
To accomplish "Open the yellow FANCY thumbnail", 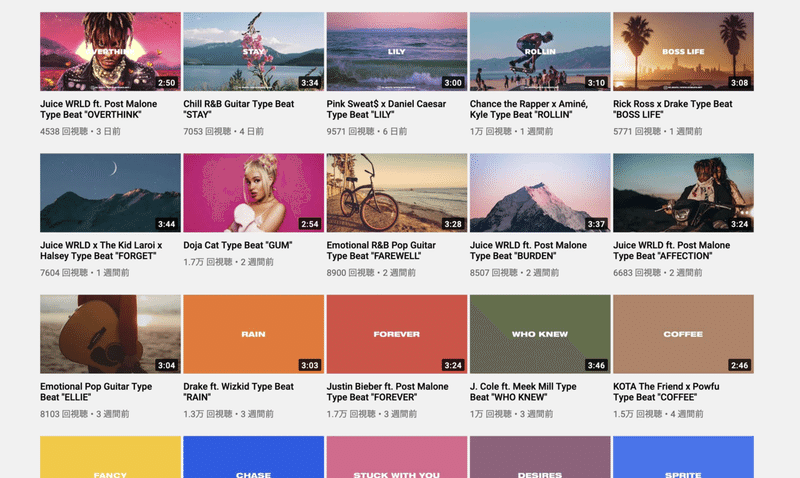I will pyautogui.click(x=110, y=457).
